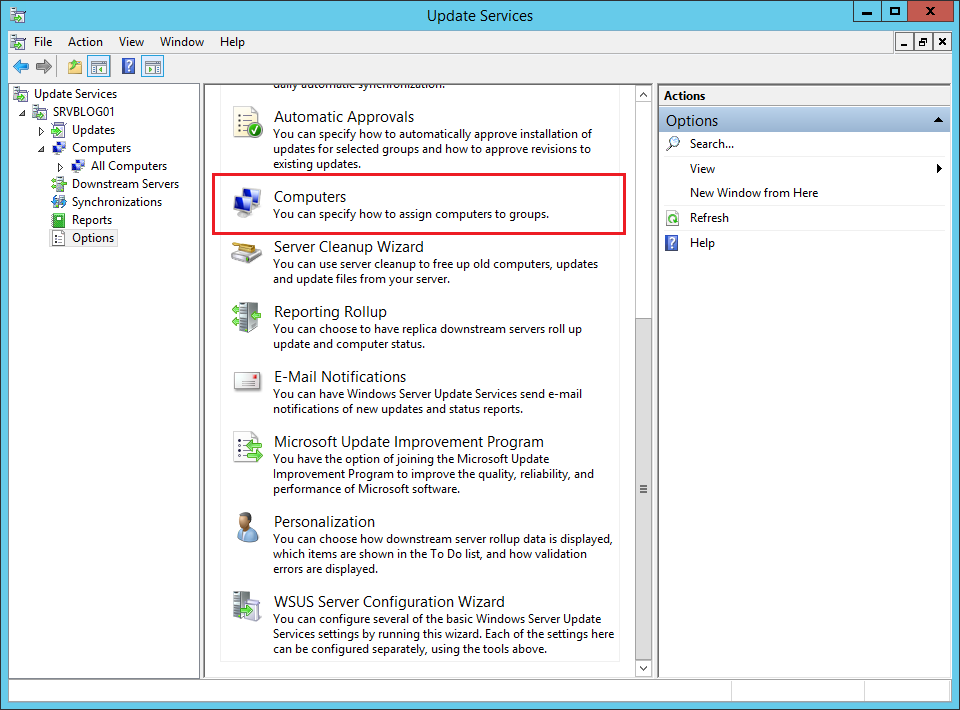Expand the All Computers tree node
960x710 pixels.
tap(60, 166)
